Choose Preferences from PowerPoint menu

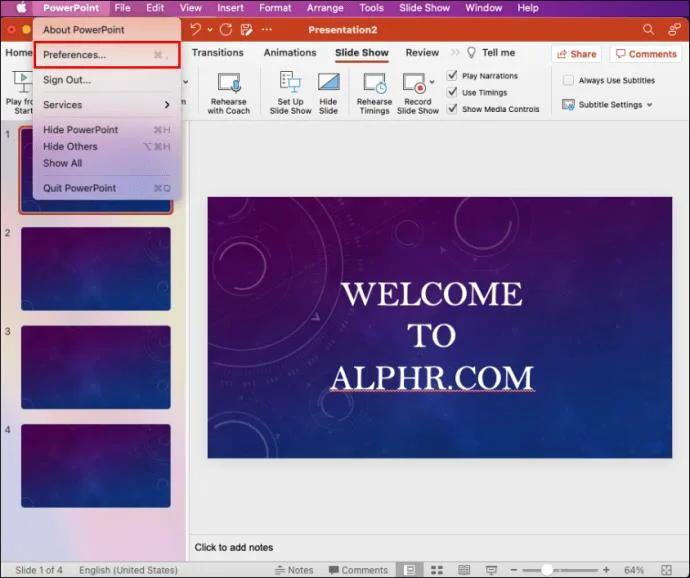click(x=106, y=55)
